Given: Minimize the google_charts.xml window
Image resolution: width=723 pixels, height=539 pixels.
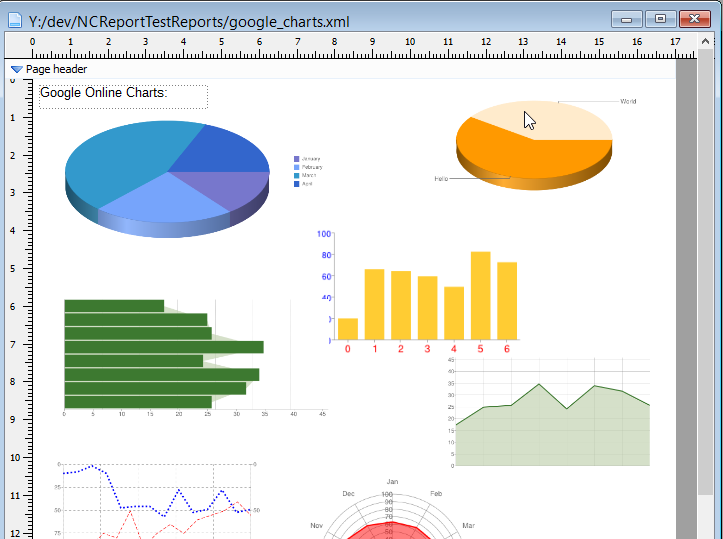Looking at the screenshot, I should [626, 19].
